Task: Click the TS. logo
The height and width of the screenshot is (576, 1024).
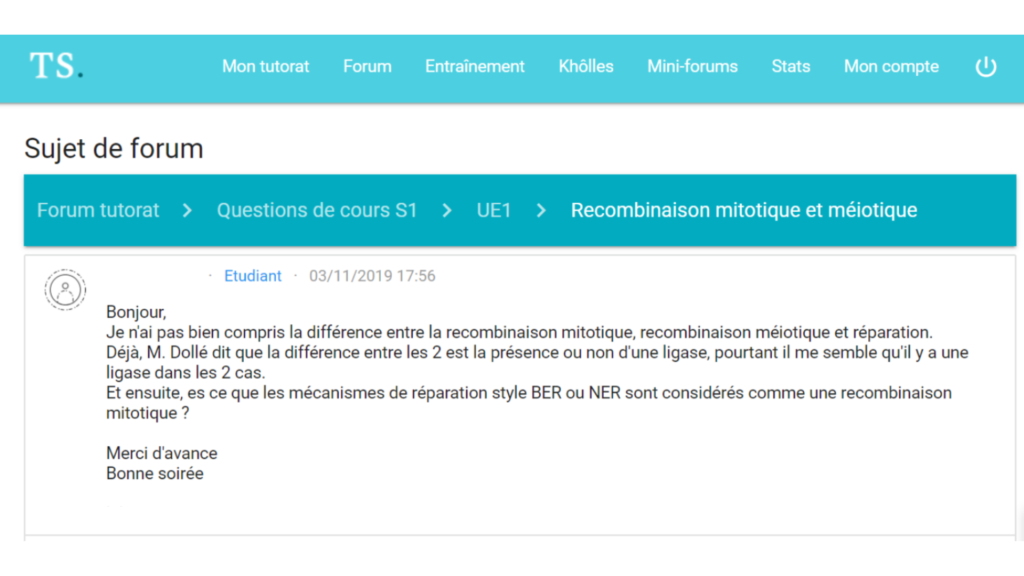Action: pyautogui.click(x=56, y=66)
